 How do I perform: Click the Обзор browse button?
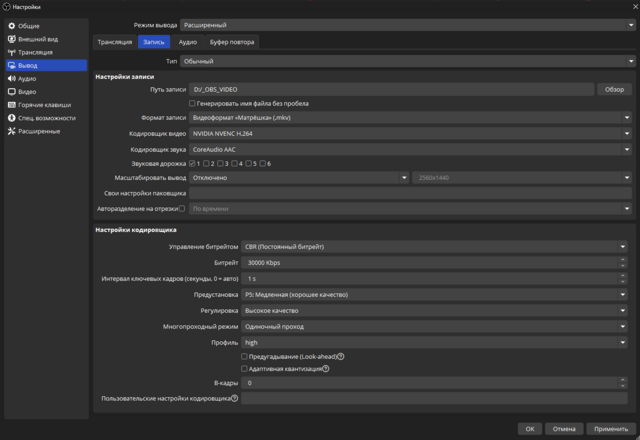coord(615,89)
